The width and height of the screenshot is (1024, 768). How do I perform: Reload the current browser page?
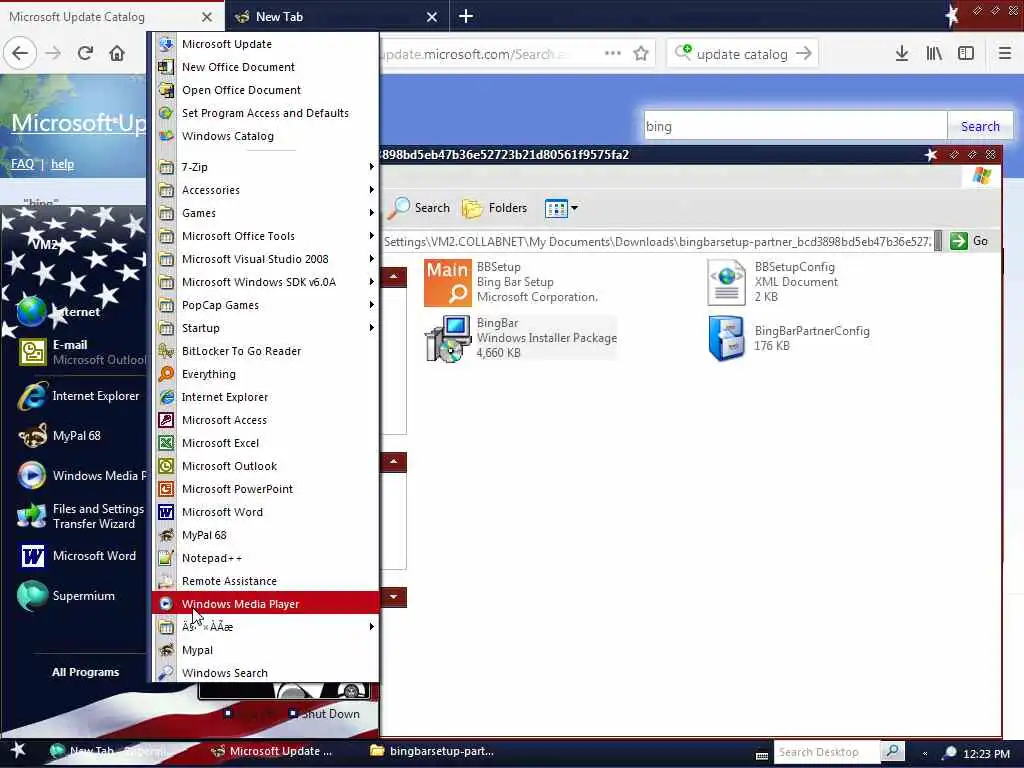pos(85,53)
